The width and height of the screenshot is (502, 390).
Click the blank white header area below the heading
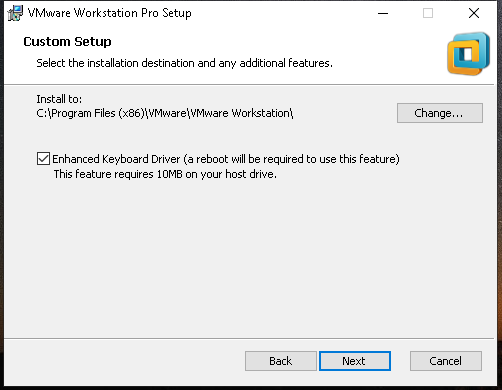(233, 77)
